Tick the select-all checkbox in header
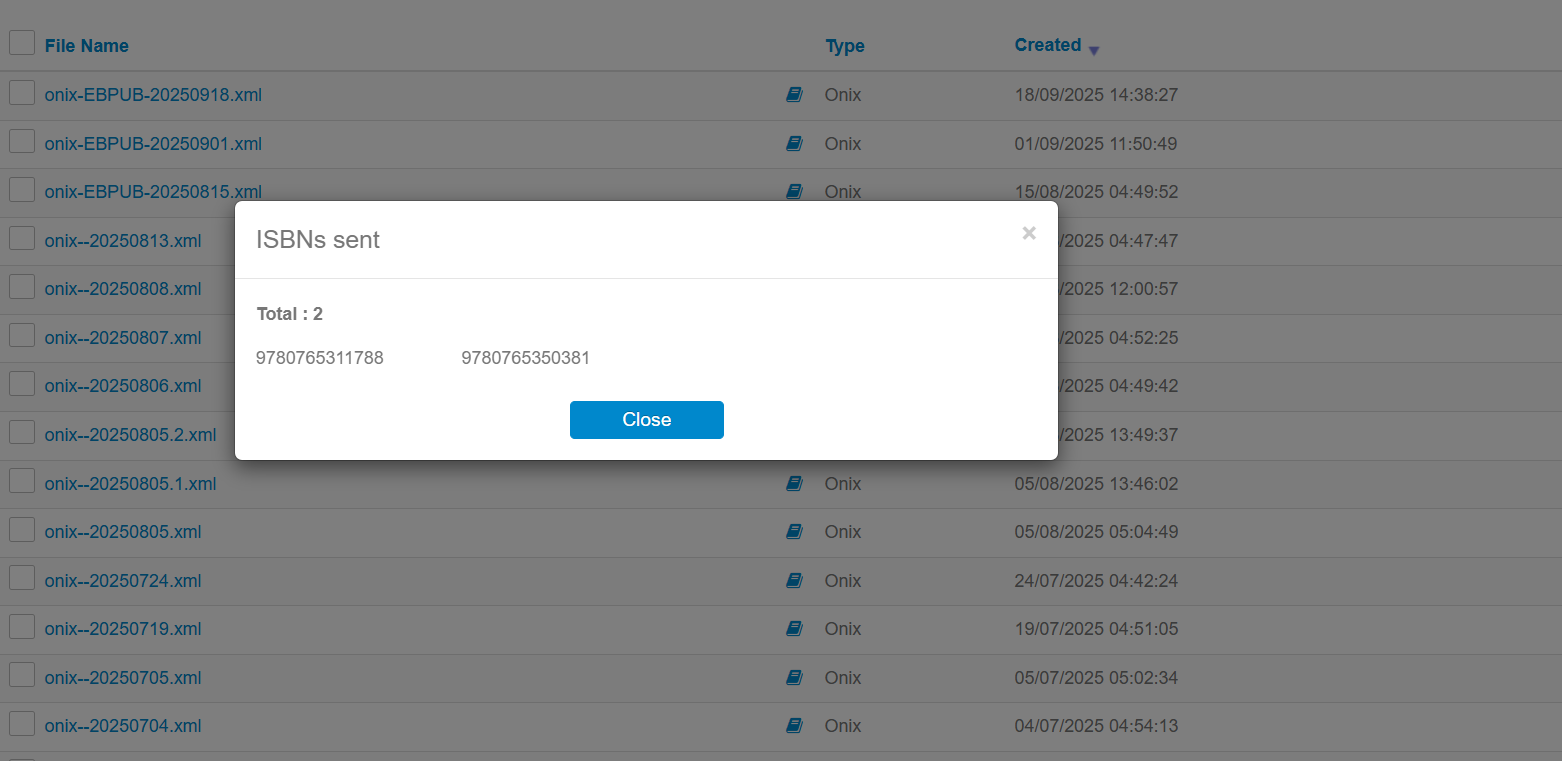The image size is (1562, 761). (x=22, y=43)
